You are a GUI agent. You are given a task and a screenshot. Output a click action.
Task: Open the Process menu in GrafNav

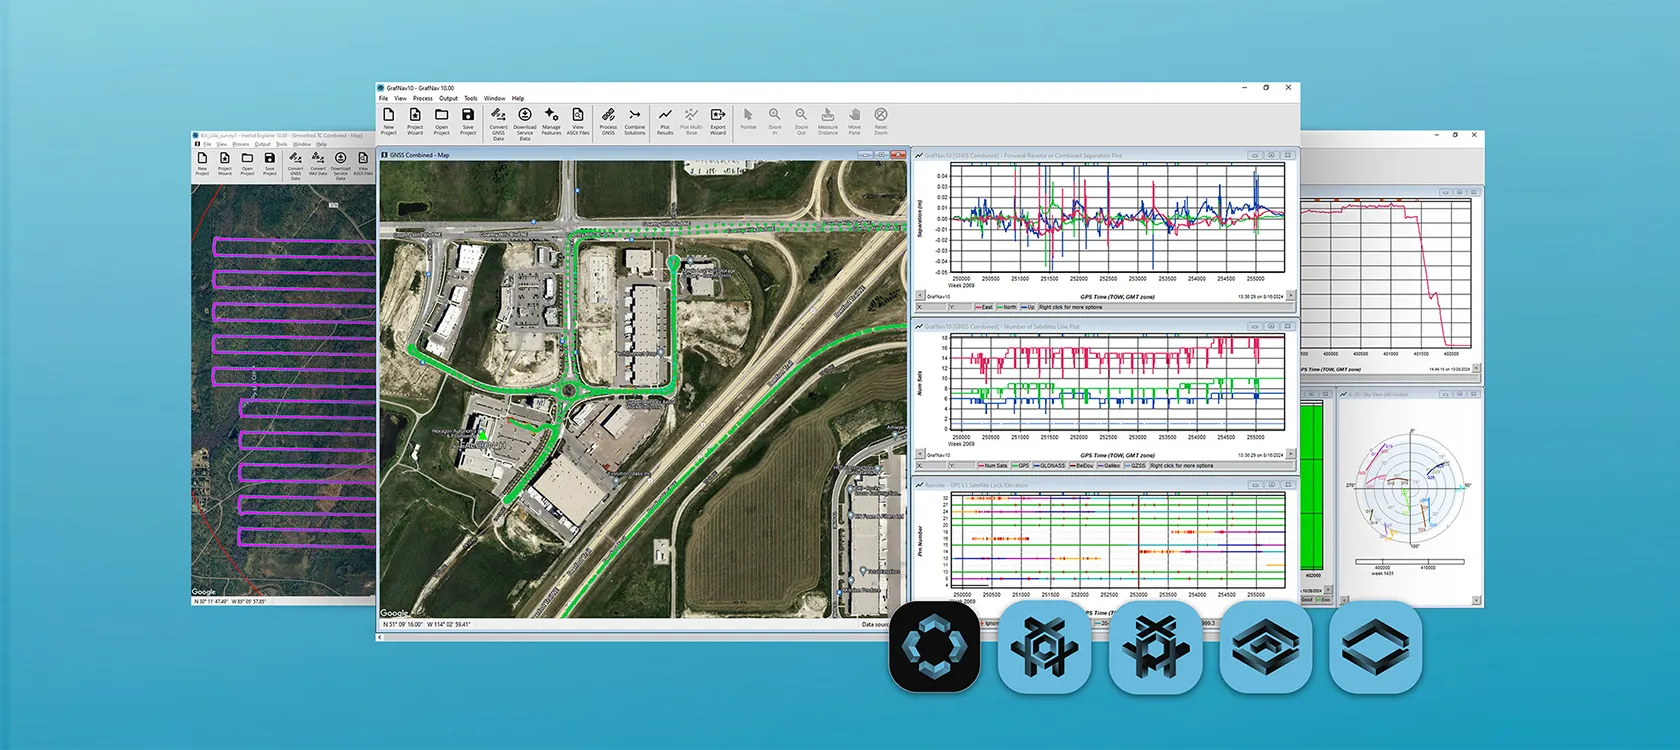tap(423, 98)
